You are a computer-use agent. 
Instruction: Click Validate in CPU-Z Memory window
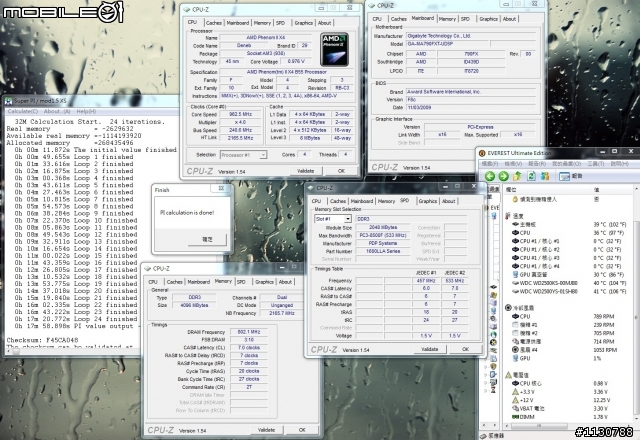(x=266, y=429)
